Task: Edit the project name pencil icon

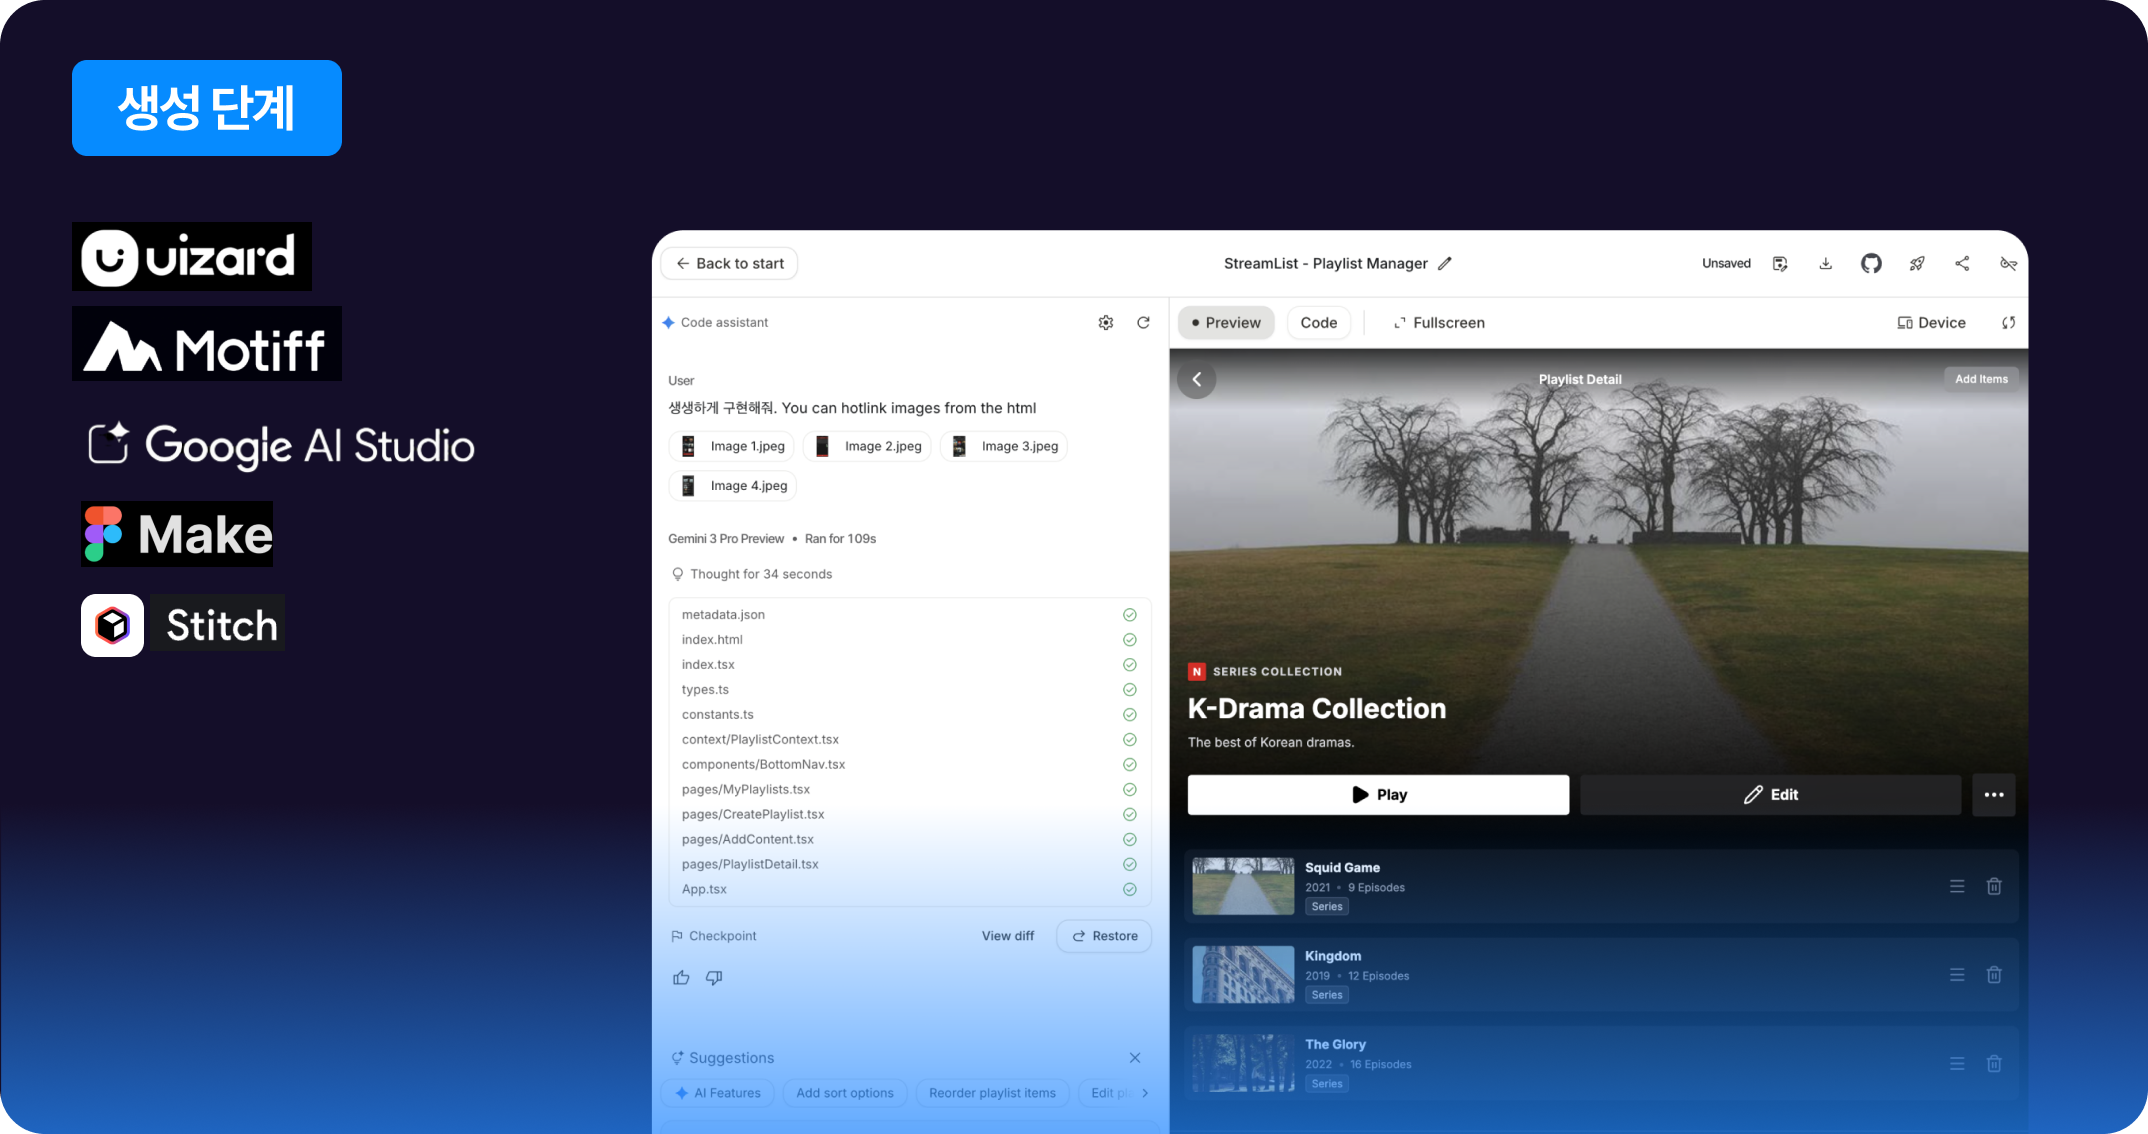Action: pos(1445,264)
